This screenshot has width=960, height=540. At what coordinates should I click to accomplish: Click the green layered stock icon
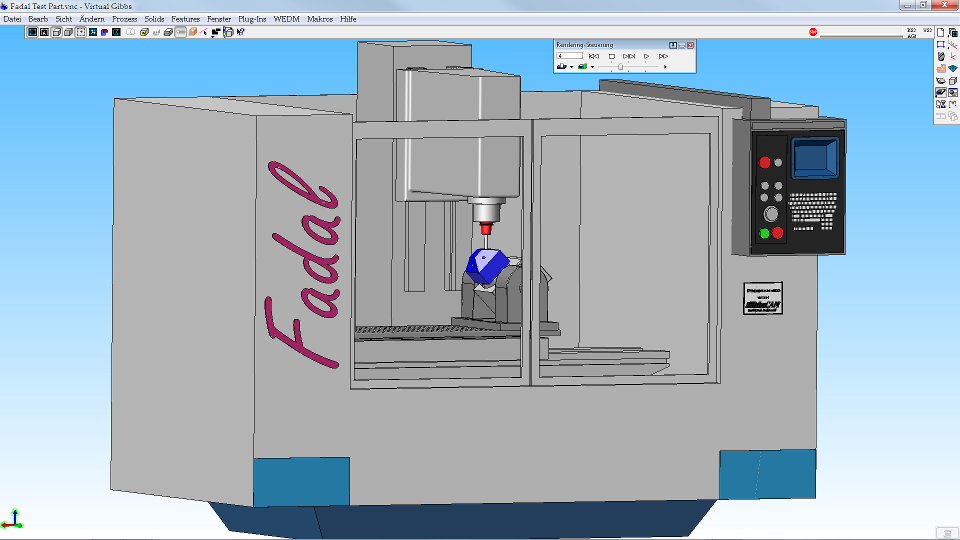168,32
